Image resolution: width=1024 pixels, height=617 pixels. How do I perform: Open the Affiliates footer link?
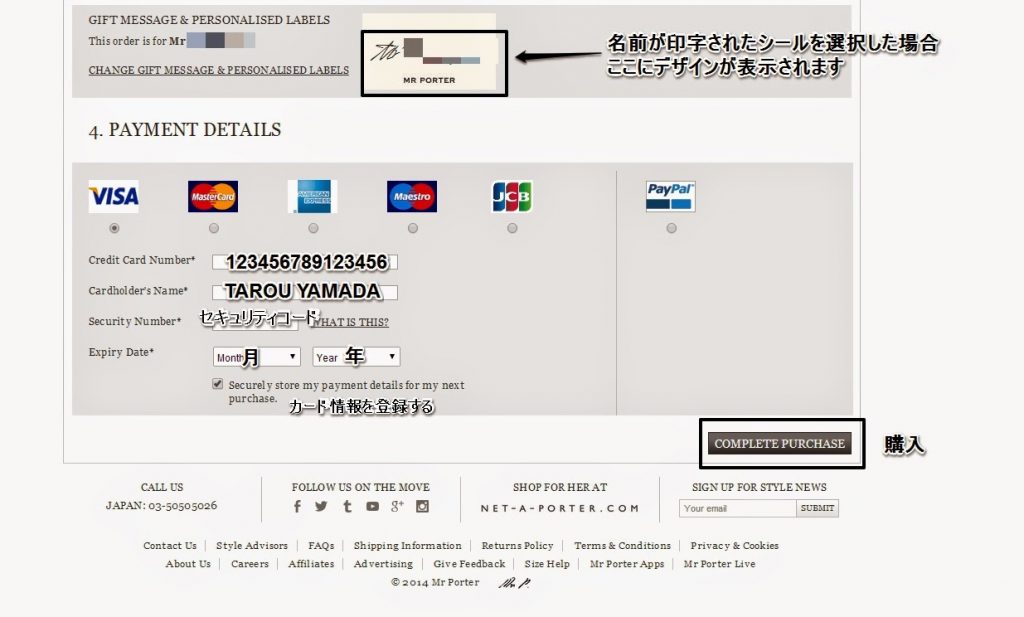311,563
